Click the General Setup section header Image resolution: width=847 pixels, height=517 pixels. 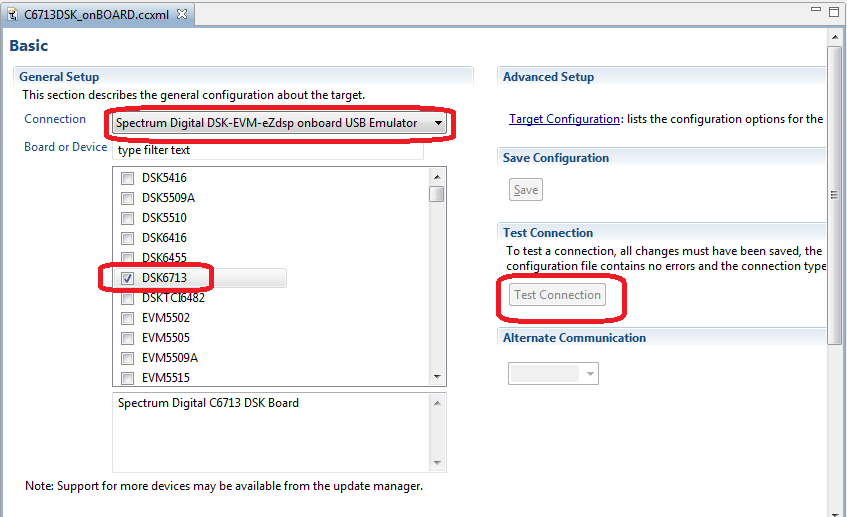pos(59,77)
